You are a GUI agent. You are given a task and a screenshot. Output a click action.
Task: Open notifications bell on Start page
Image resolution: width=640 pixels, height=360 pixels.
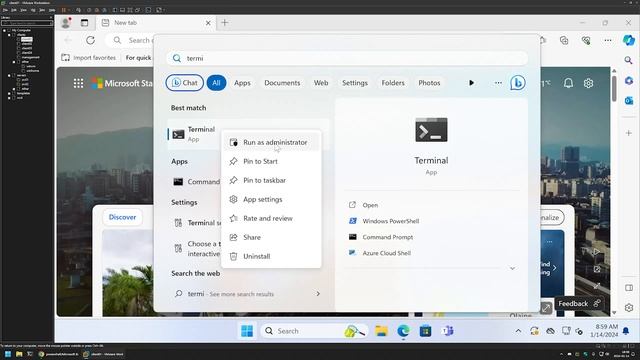568,83
